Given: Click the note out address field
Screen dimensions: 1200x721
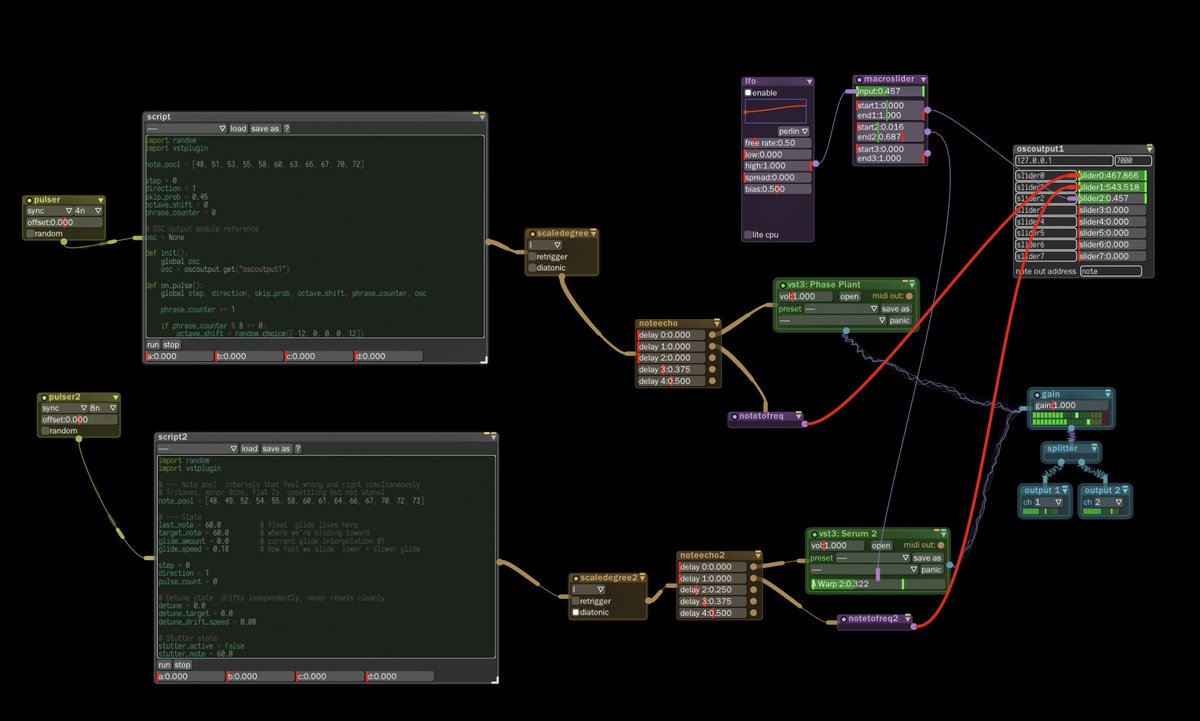Looking at the screenshot, I should (1110, 271).
